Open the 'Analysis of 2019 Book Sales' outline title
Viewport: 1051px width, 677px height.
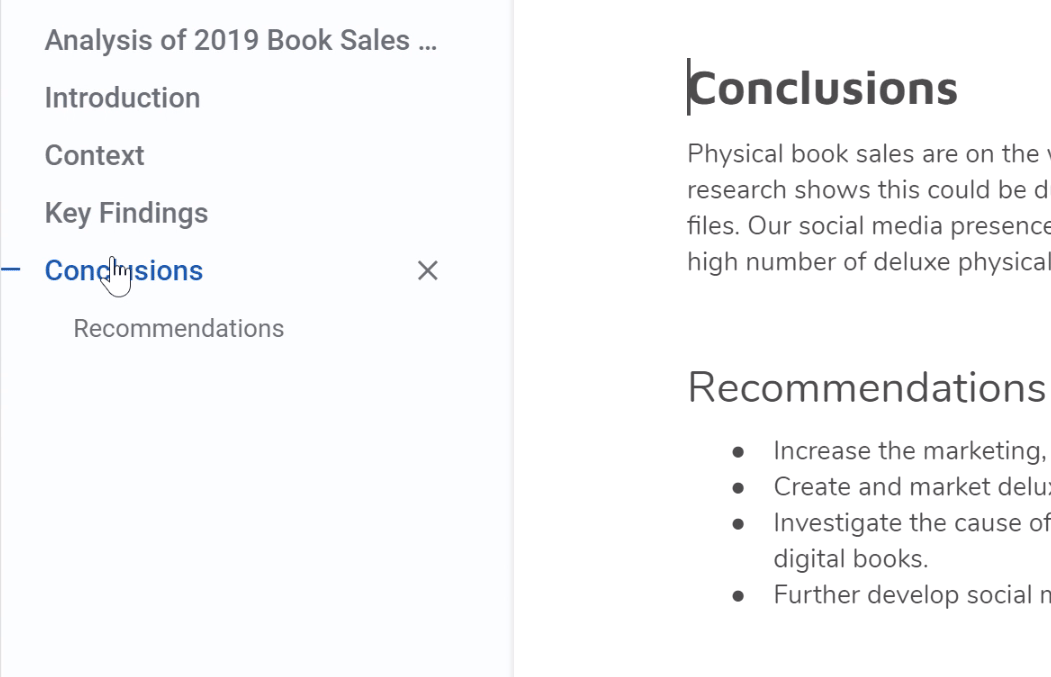(240, 41)
